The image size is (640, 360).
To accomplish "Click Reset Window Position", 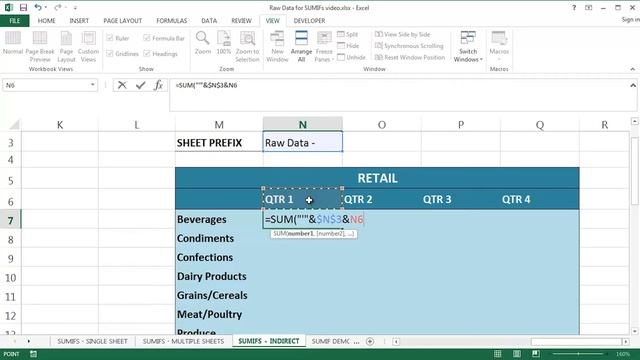I will tap(410, 57).
